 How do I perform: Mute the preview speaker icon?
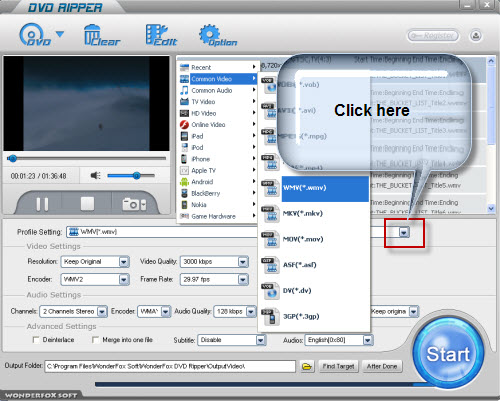95,175
